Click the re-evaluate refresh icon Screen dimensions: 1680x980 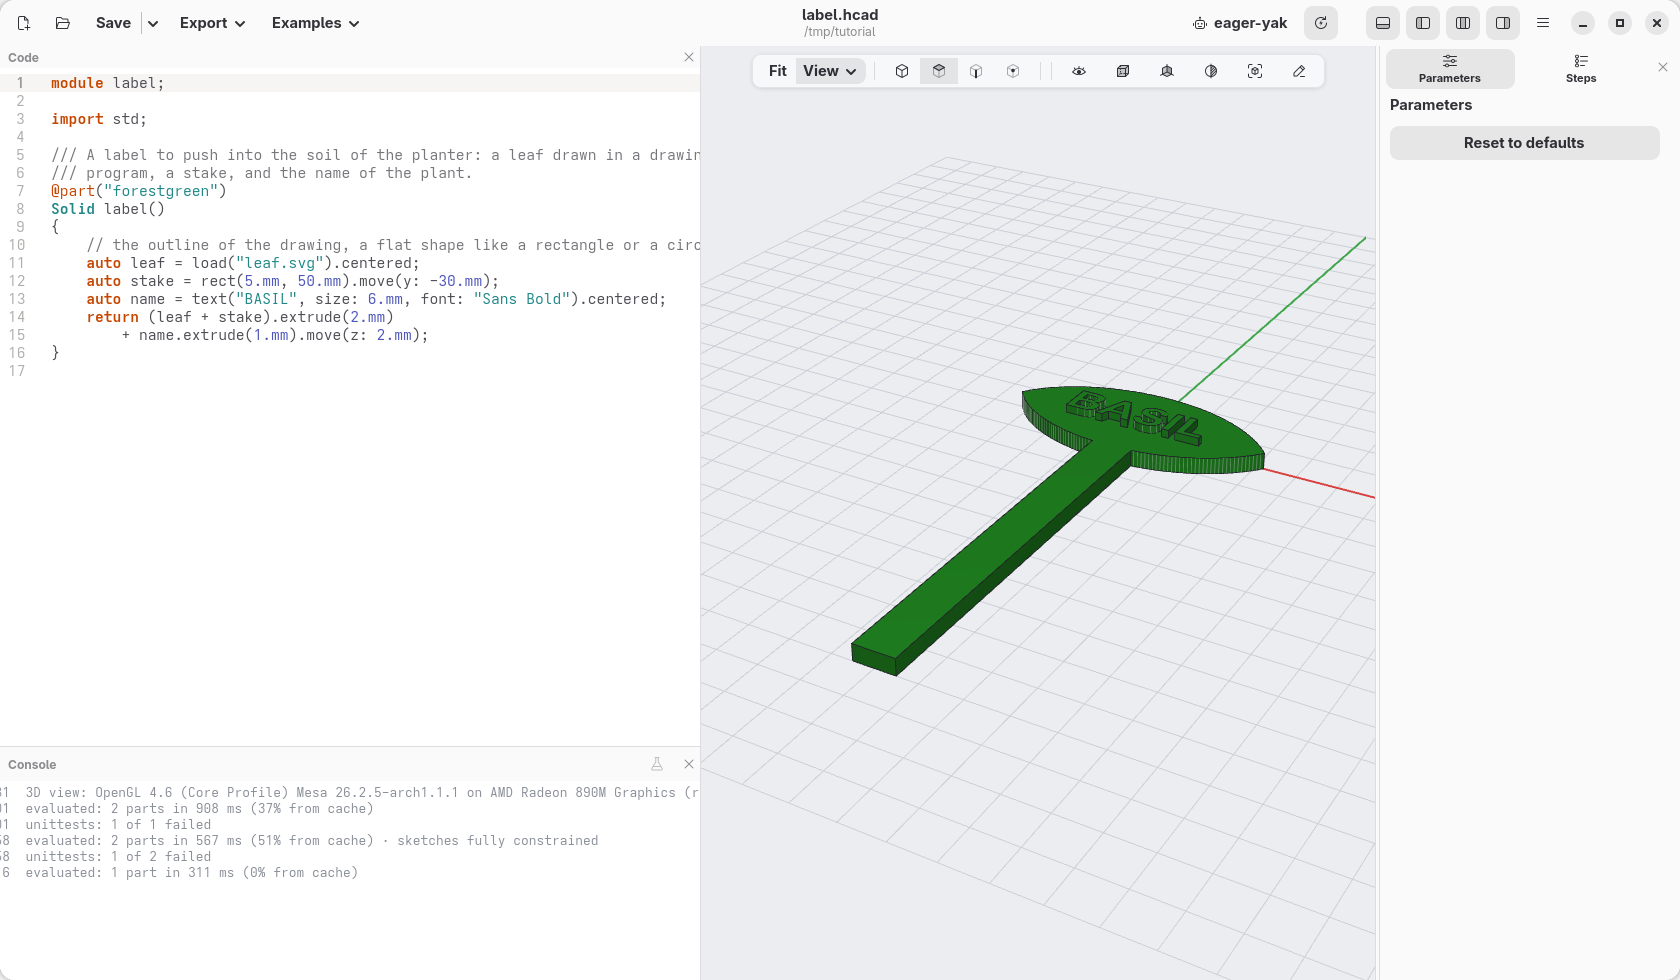point(1321,23)
